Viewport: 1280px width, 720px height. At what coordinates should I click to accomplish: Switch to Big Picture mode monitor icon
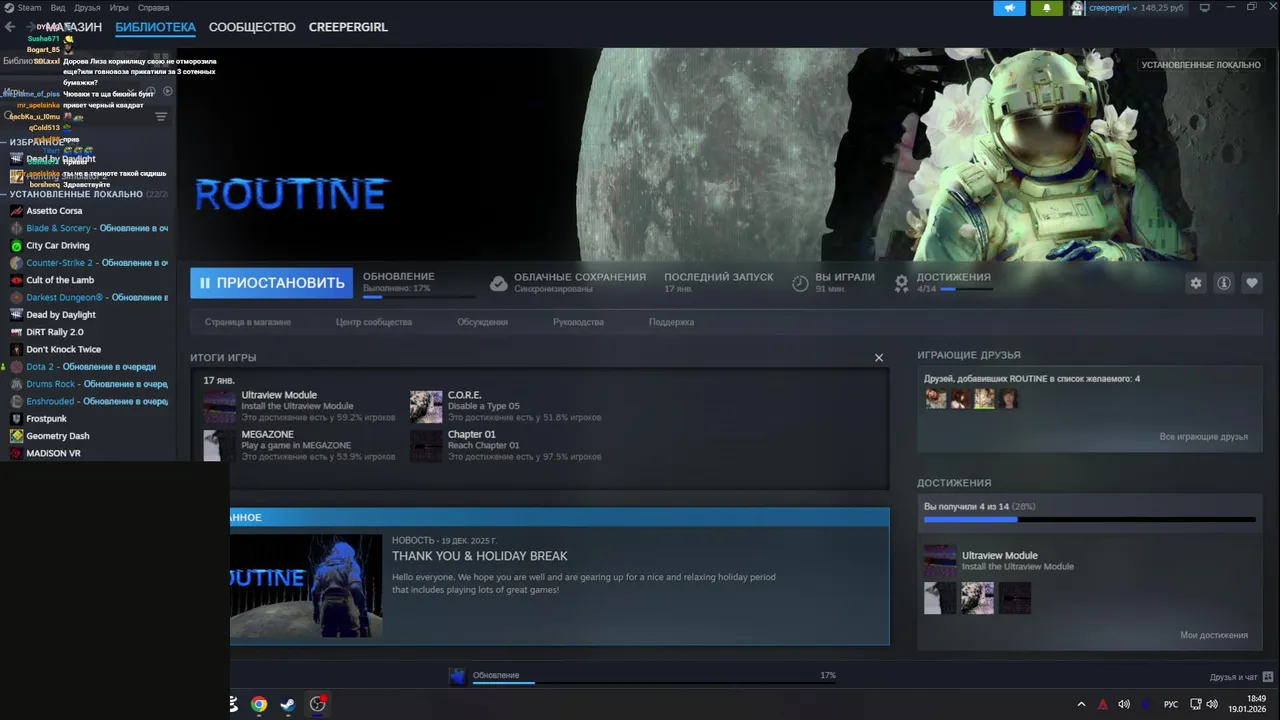click(1205, 8)
